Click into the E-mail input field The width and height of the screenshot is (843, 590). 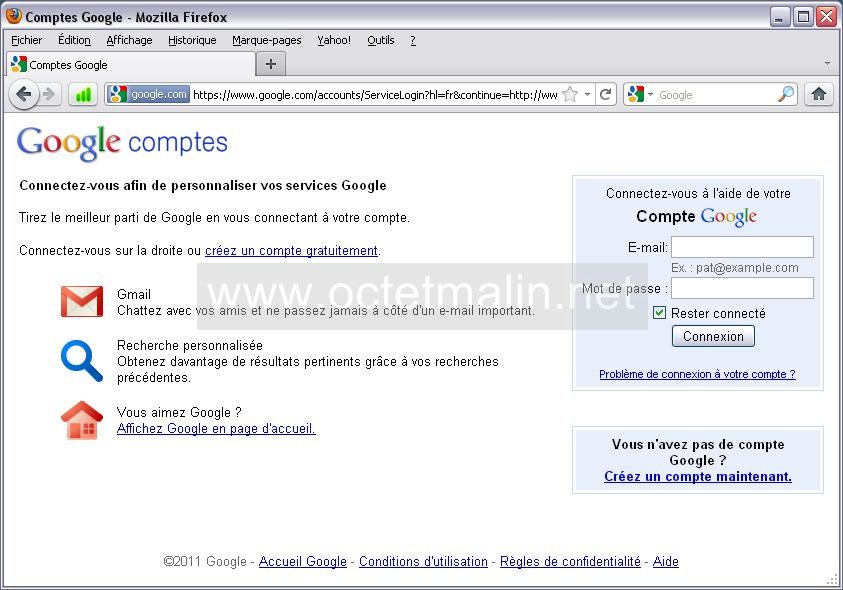[742, 247]
